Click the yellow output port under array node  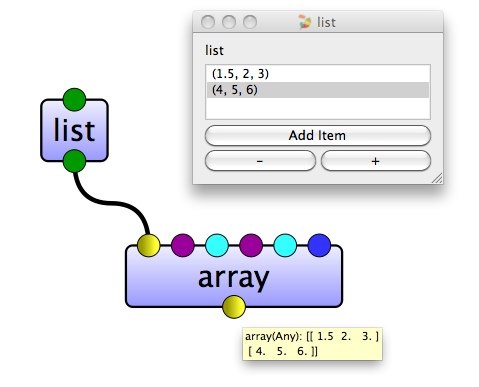[x=234, y=307]
